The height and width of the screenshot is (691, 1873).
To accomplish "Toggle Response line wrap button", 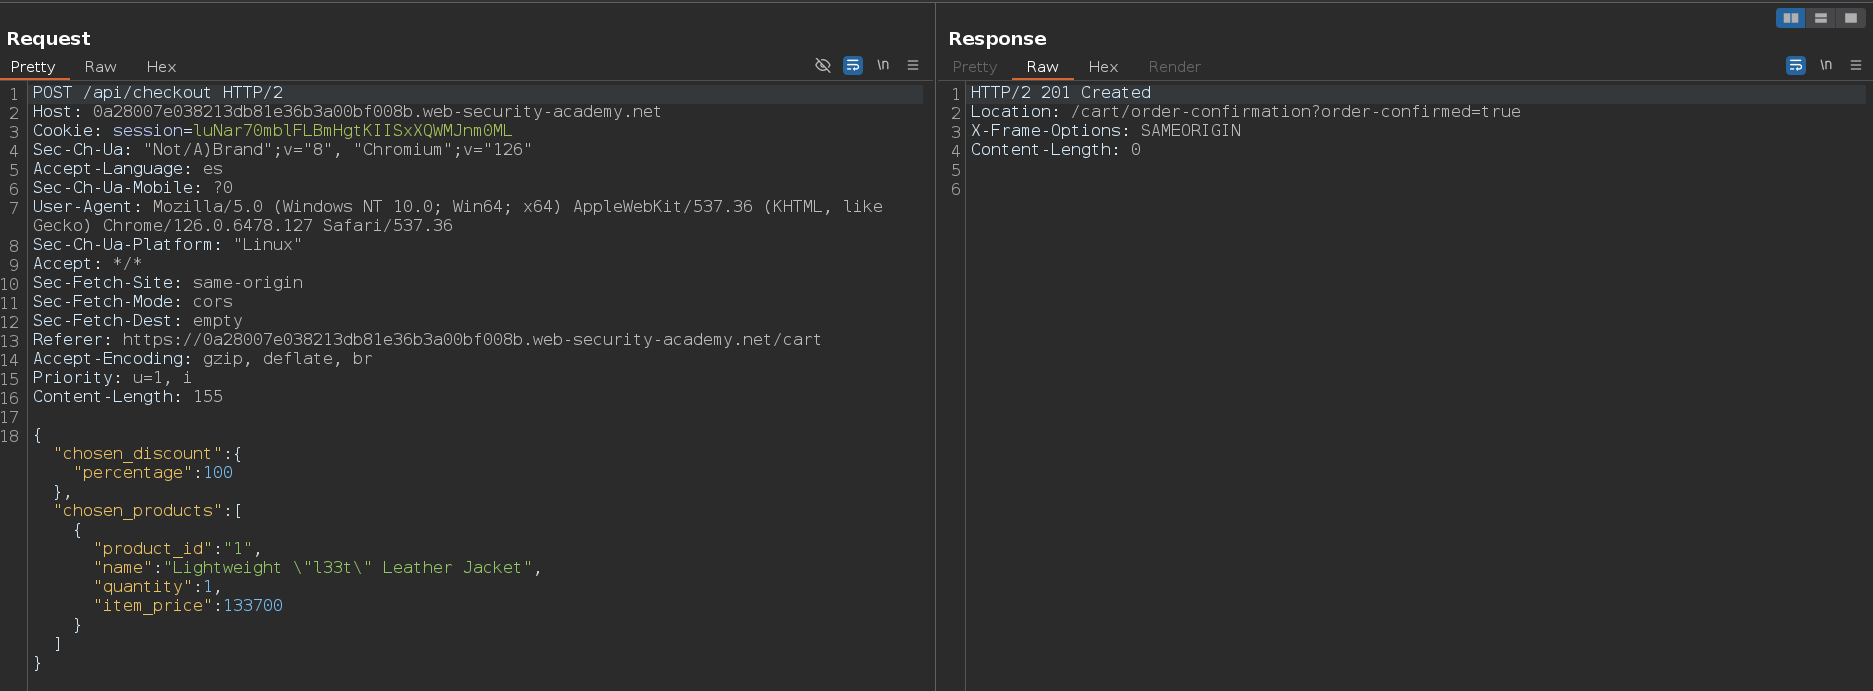I will [x=1796, y=65].
